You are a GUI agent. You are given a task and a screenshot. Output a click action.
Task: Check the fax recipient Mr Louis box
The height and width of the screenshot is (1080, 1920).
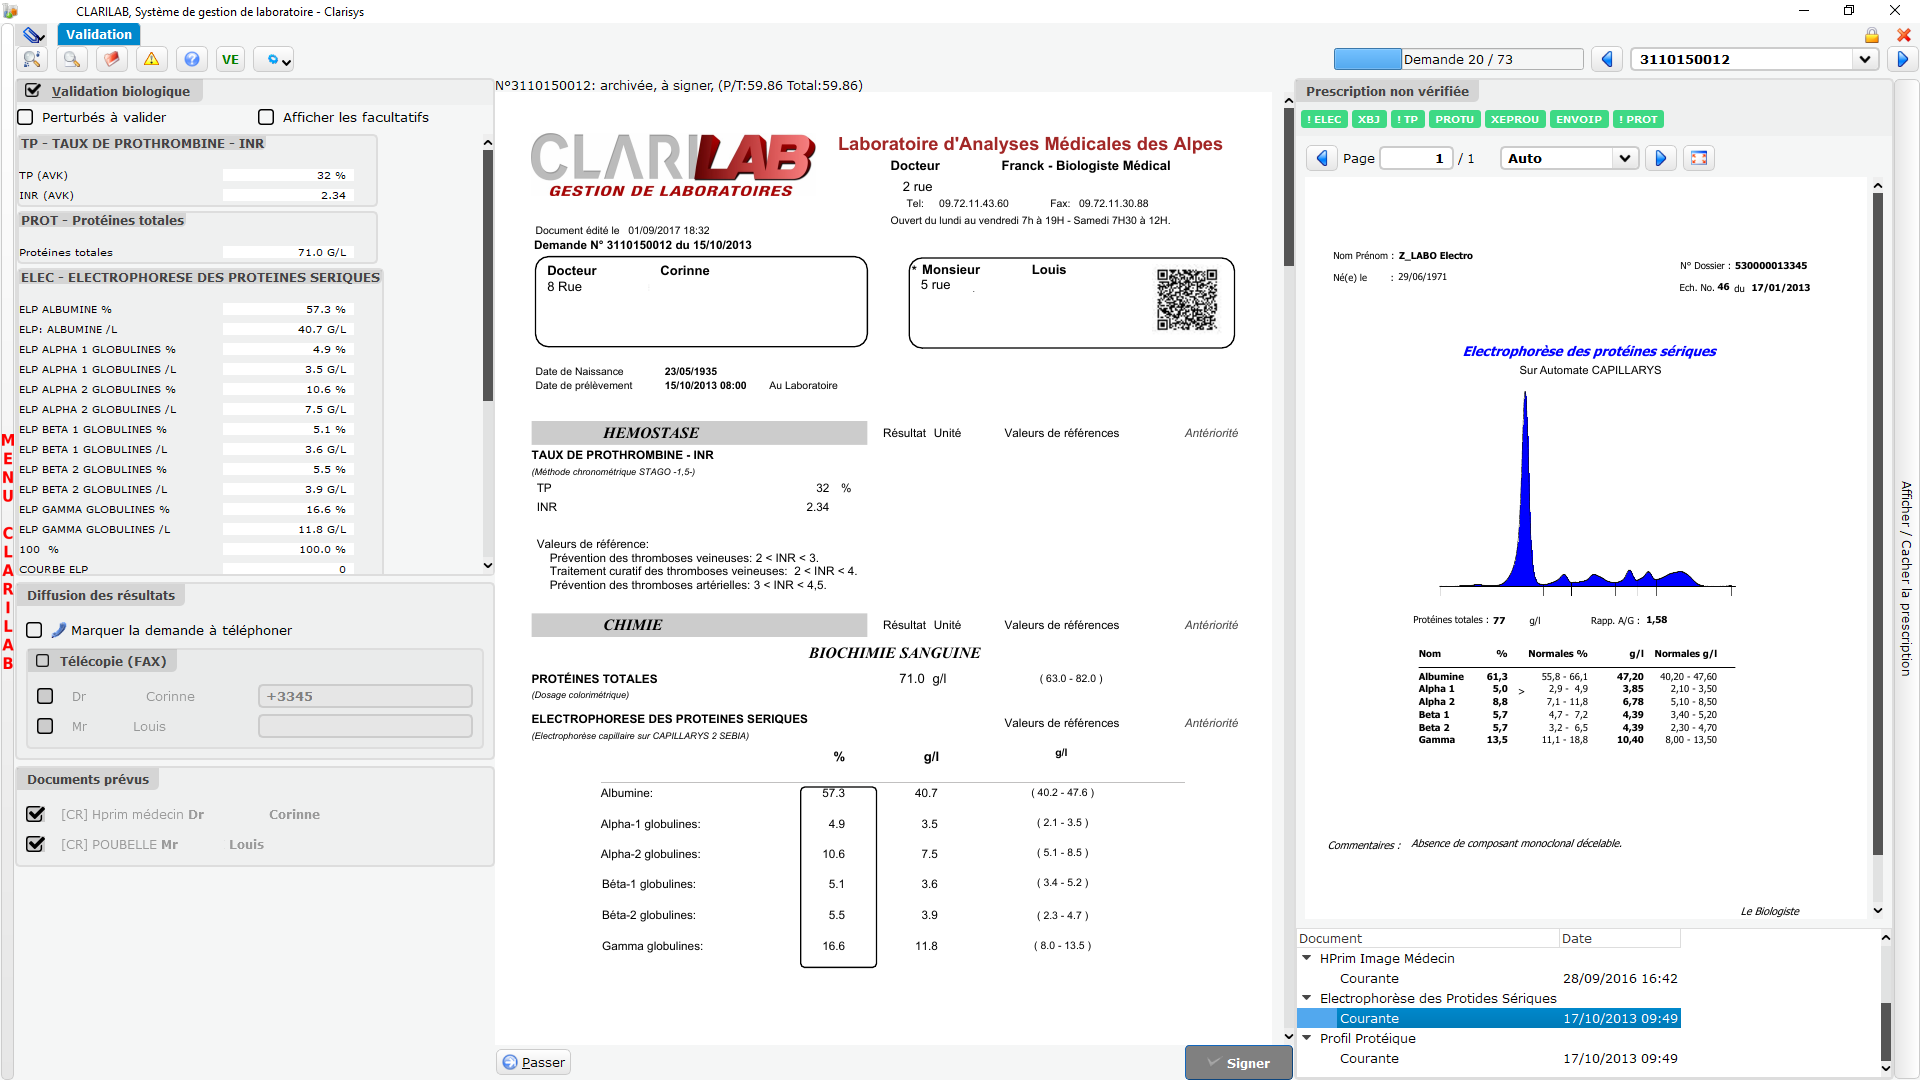pyautogui.click(x=45, y=726)
